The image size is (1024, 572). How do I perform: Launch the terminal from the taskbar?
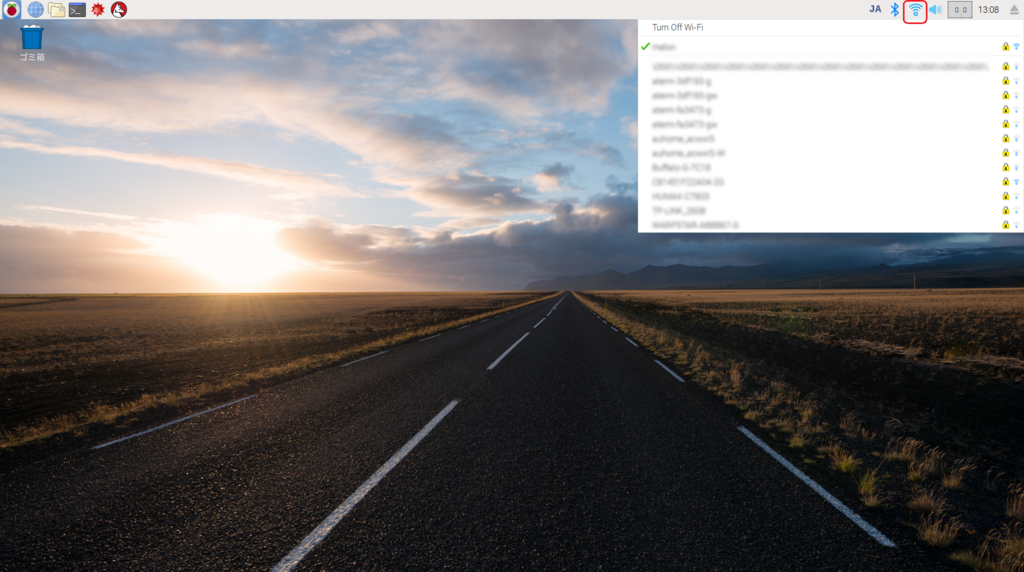tap(77, 9)
